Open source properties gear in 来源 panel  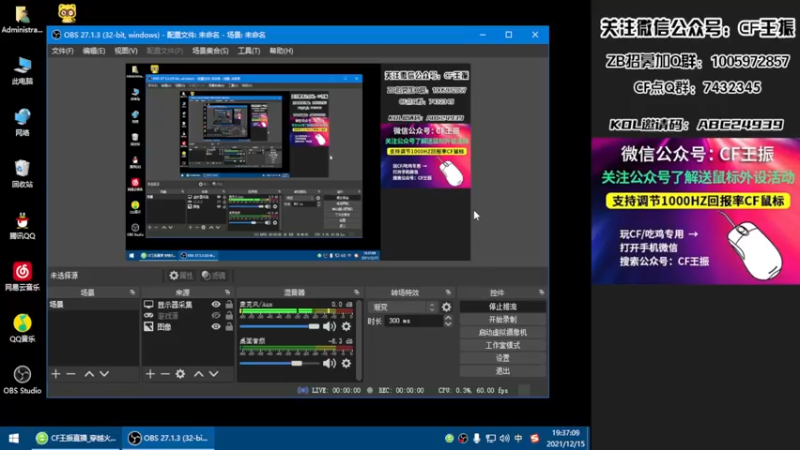(180, 374)
